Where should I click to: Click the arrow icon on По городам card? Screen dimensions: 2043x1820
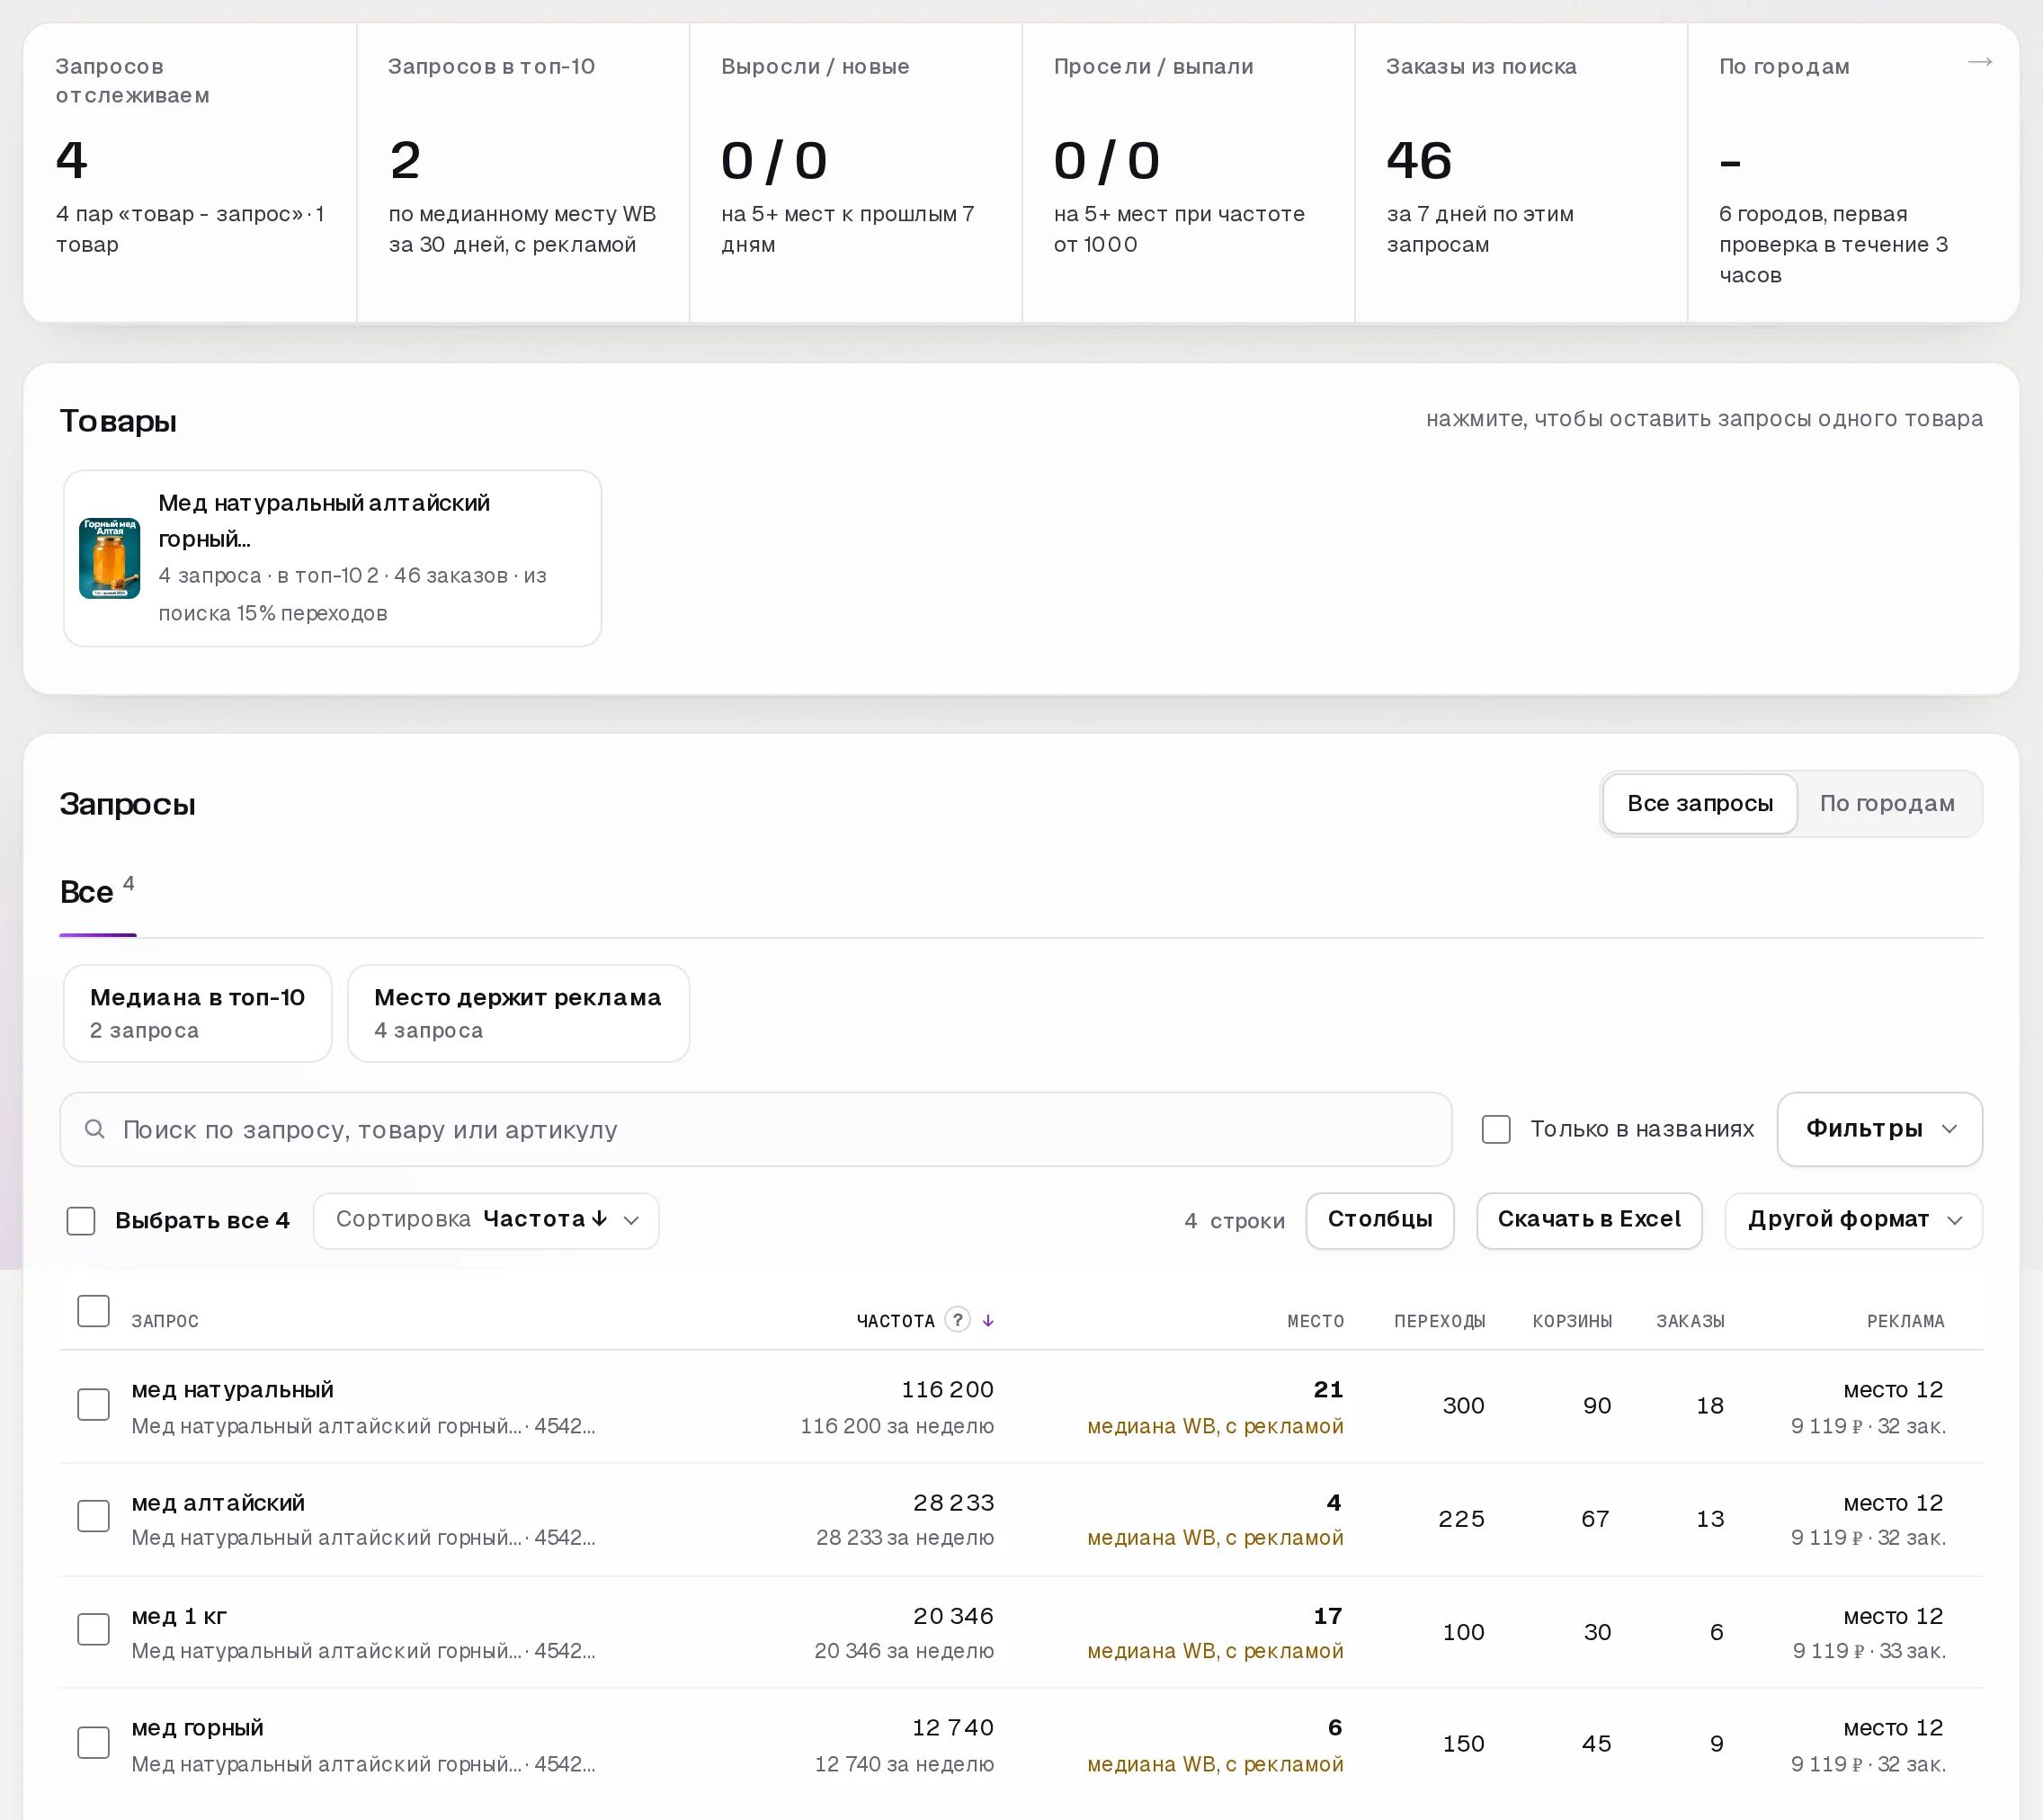[x=1979, y=63]
